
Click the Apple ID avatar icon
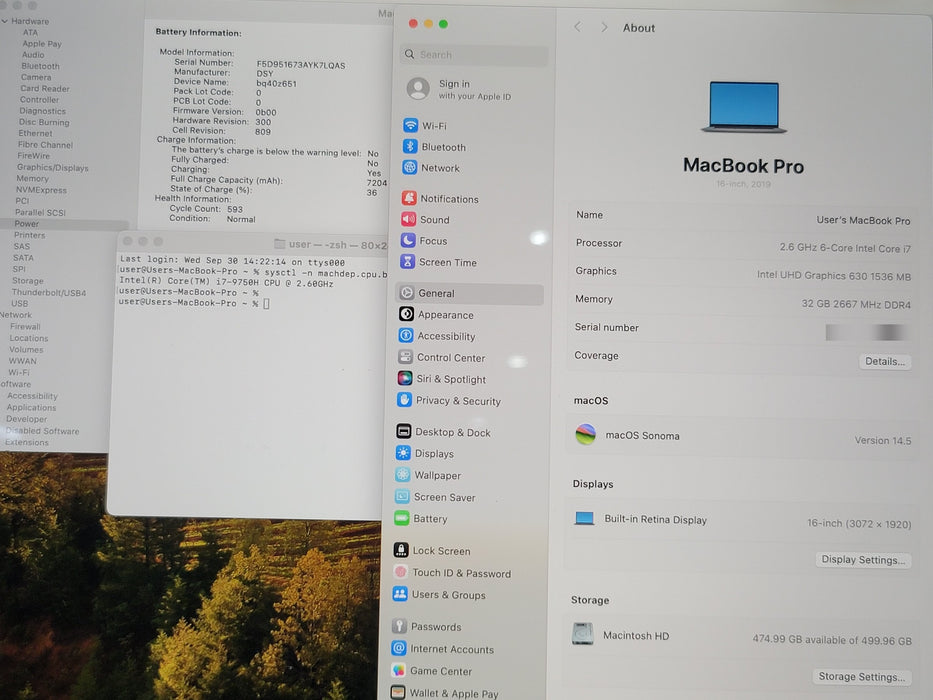point(418,89)
